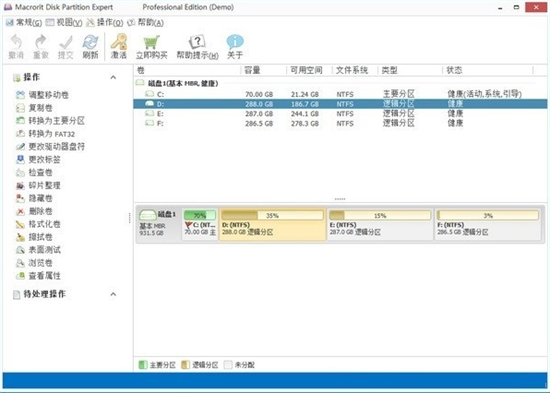The height and width of the screenshot is (393, 550).
Task: Click the E: (NTFS) label in disk map
Action: pos(343,225)
